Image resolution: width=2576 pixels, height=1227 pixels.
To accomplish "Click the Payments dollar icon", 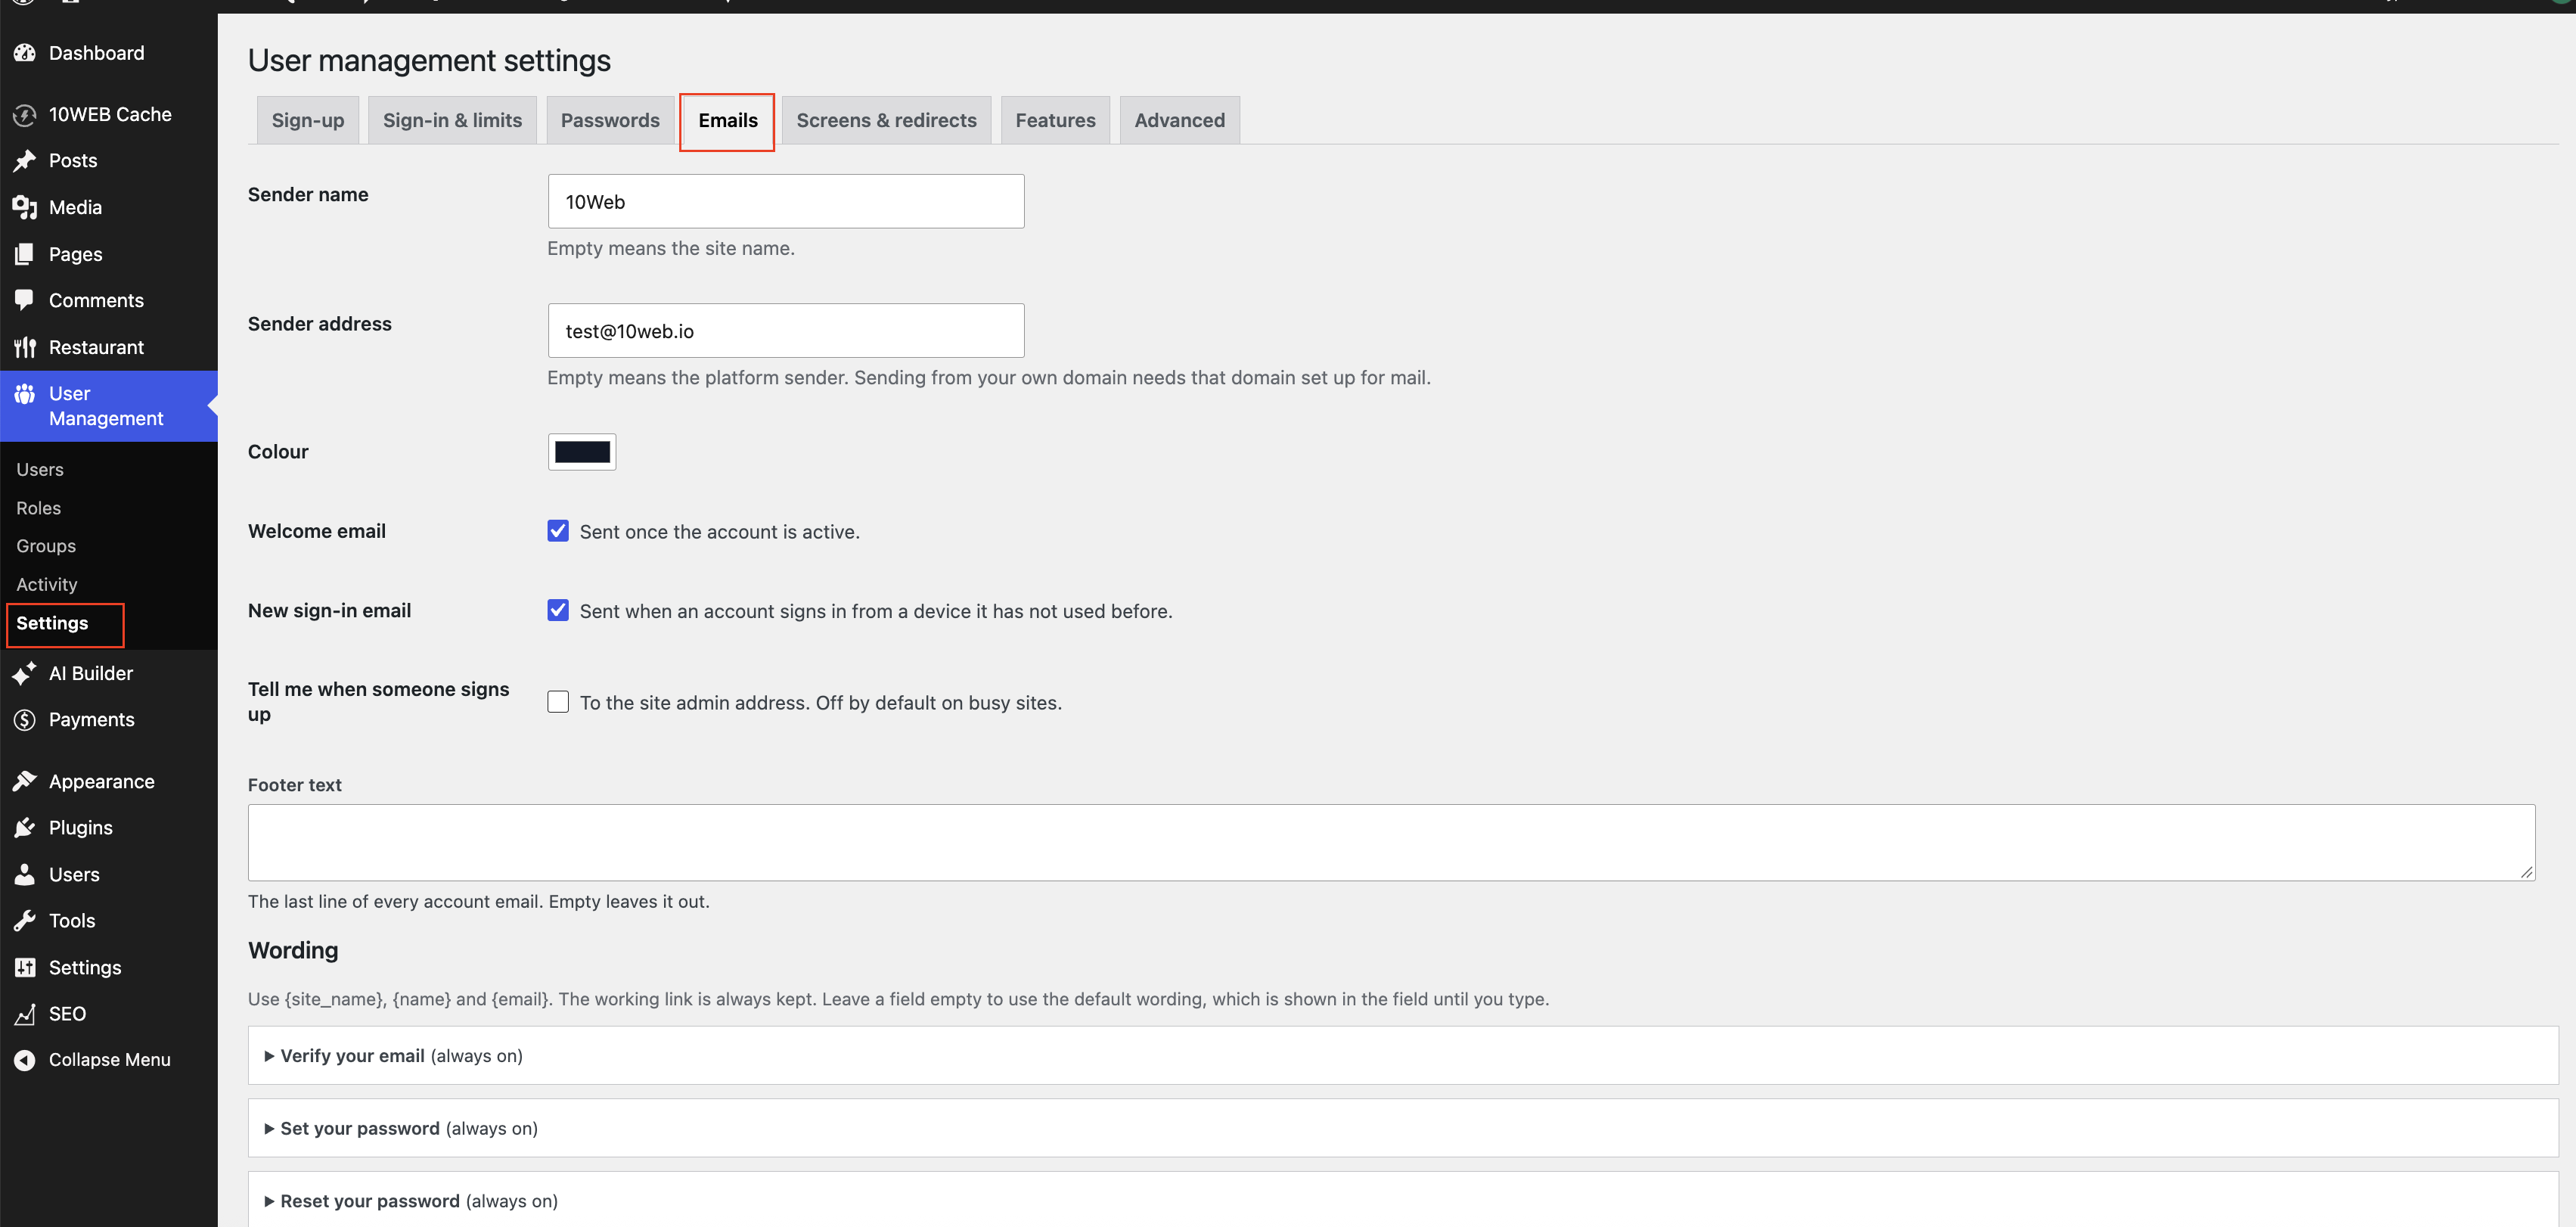I will tap(25, 720).
